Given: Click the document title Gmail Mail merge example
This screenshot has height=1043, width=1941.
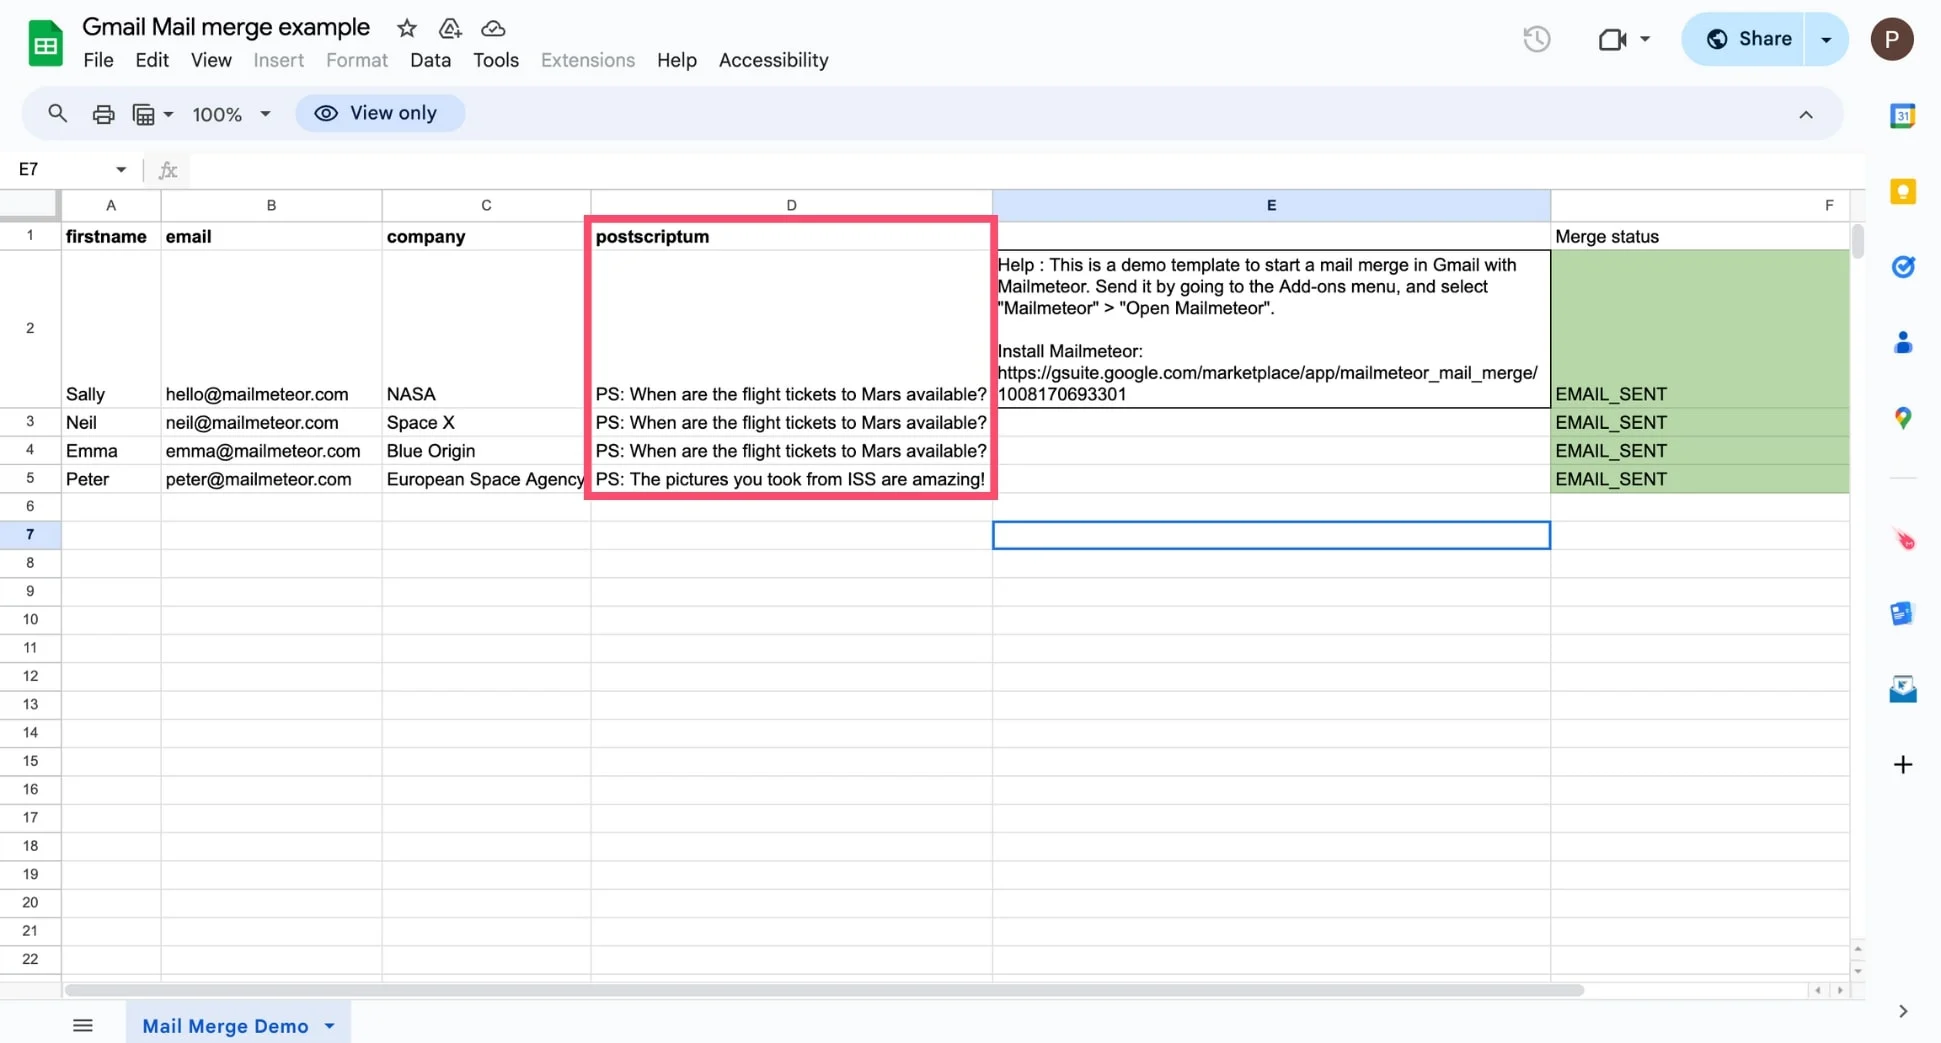Looking at the screenshot, I should [x=226, y=27].
